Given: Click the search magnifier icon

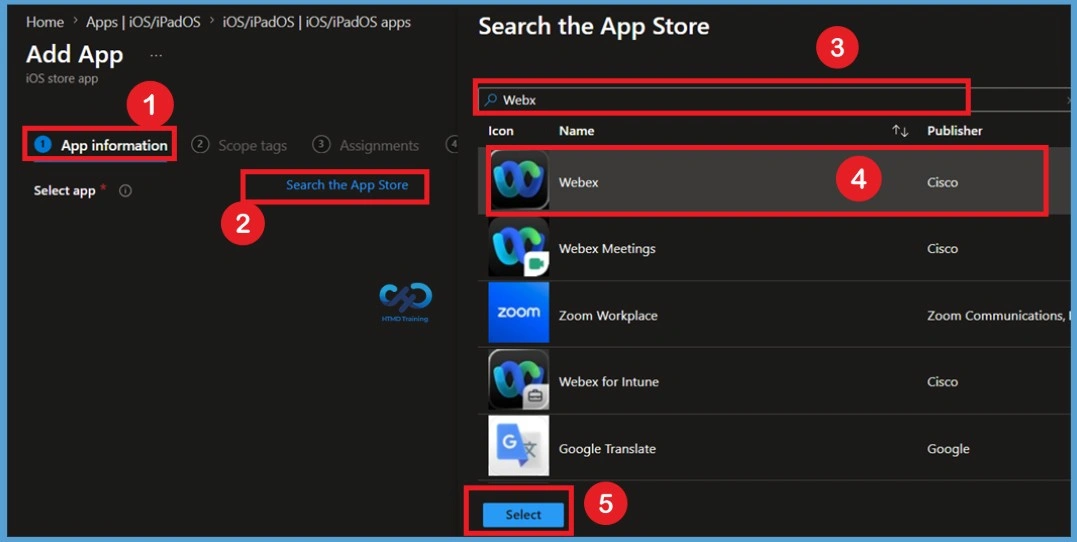Looking at the screenshot, I should pos(490,100).
